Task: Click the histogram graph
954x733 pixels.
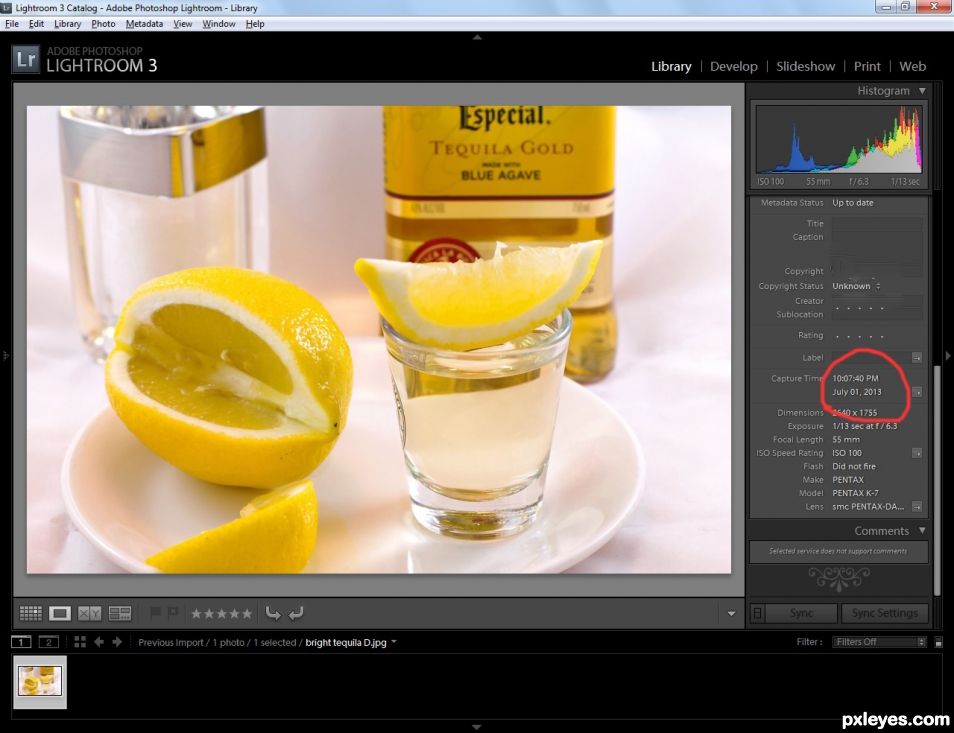Action: pos(839,139)
